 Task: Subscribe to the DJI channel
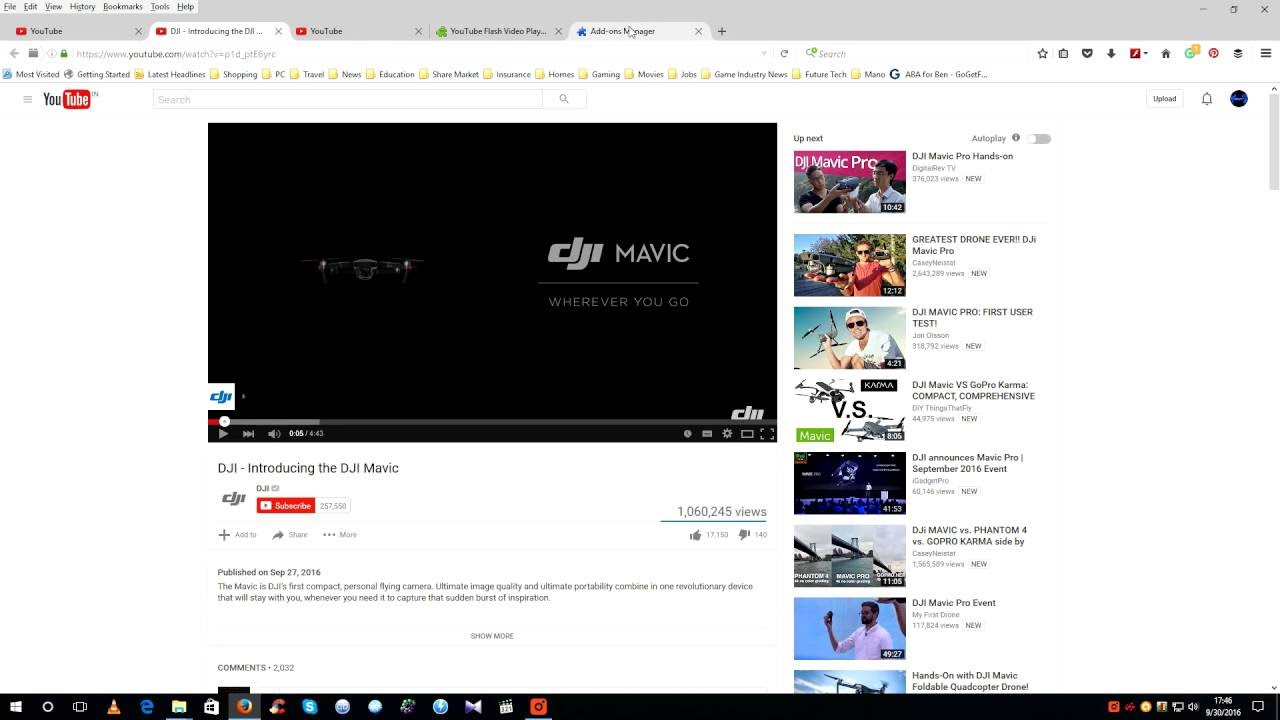pyautogui.click(x=286, y=506)
